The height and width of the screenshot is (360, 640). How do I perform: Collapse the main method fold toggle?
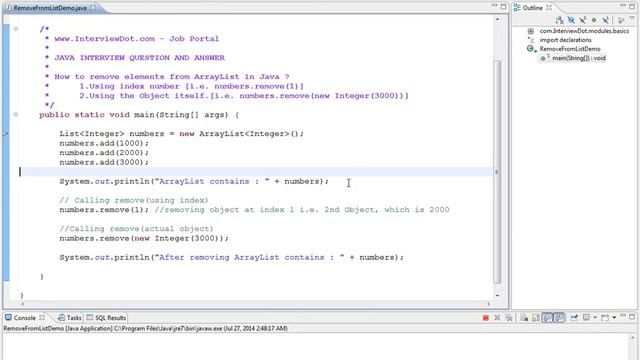16,115
